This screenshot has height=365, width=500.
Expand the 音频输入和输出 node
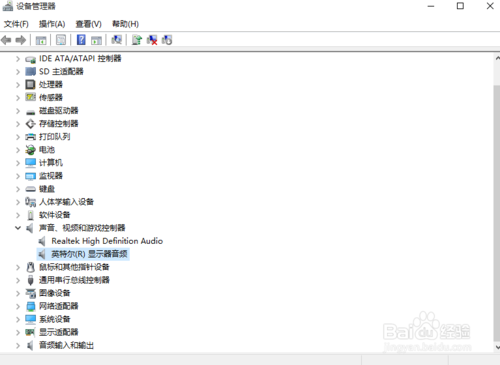click(x=18, y=345)
